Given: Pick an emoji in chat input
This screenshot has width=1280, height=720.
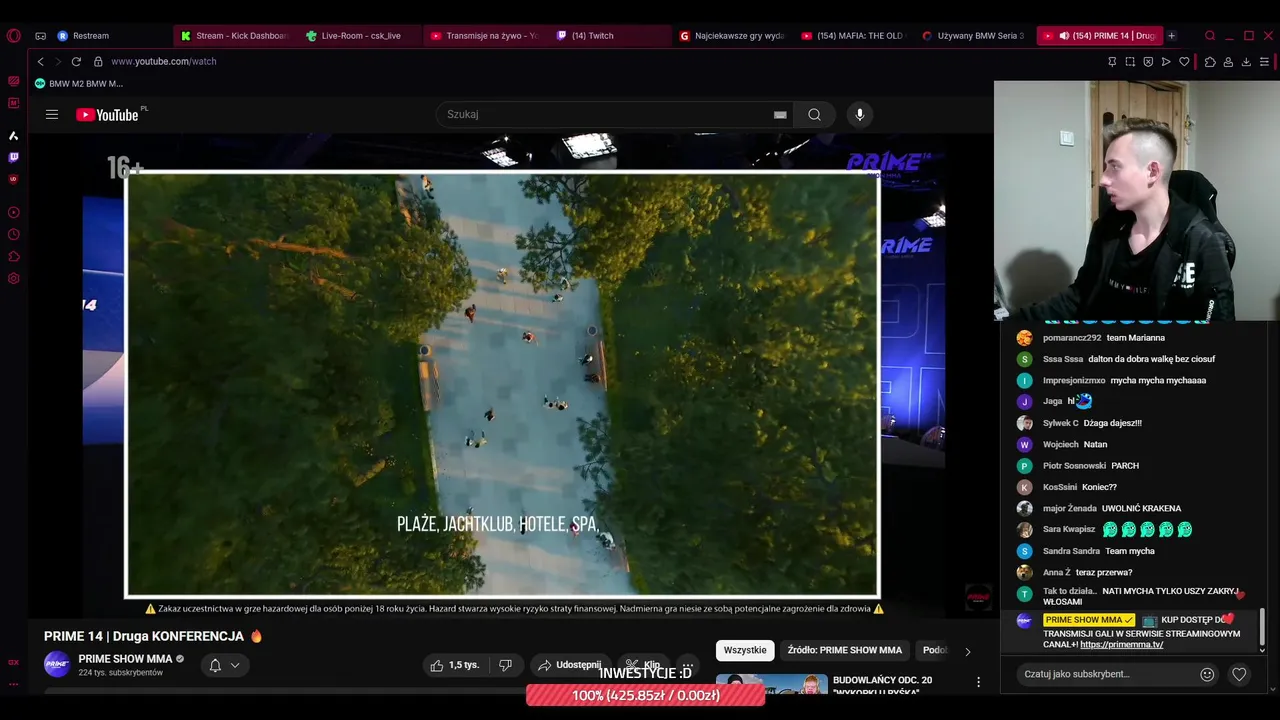Looking at the screenshot, I should pyautogui.click(x=1207, y=674).
